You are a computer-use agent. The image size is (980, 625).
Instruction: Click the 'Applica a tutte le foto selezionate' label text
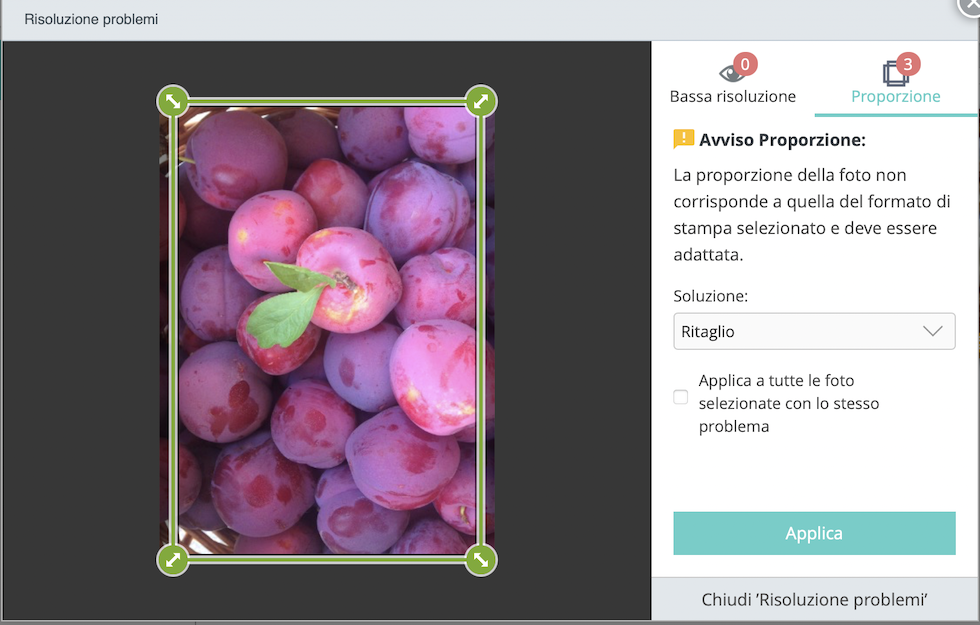pos(789,403)
